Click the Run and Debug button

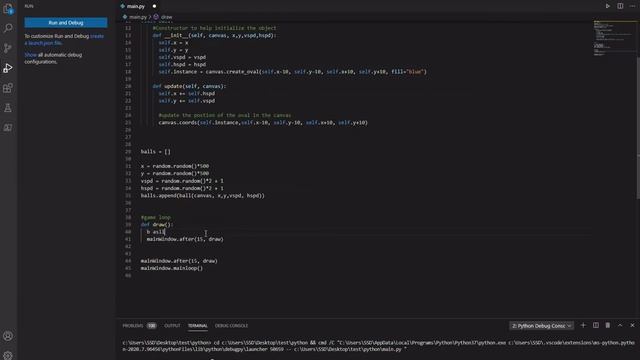[66, 23]
